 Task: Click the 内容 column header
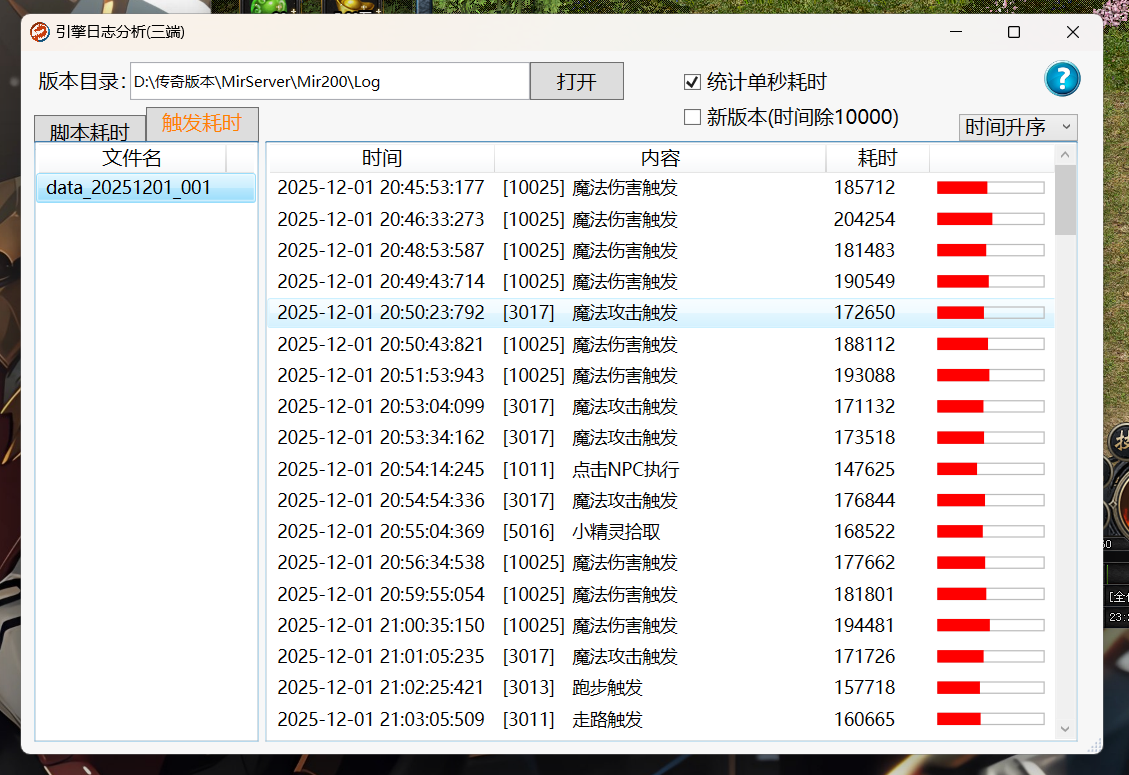pyautogui.click(x=660, y=158)
